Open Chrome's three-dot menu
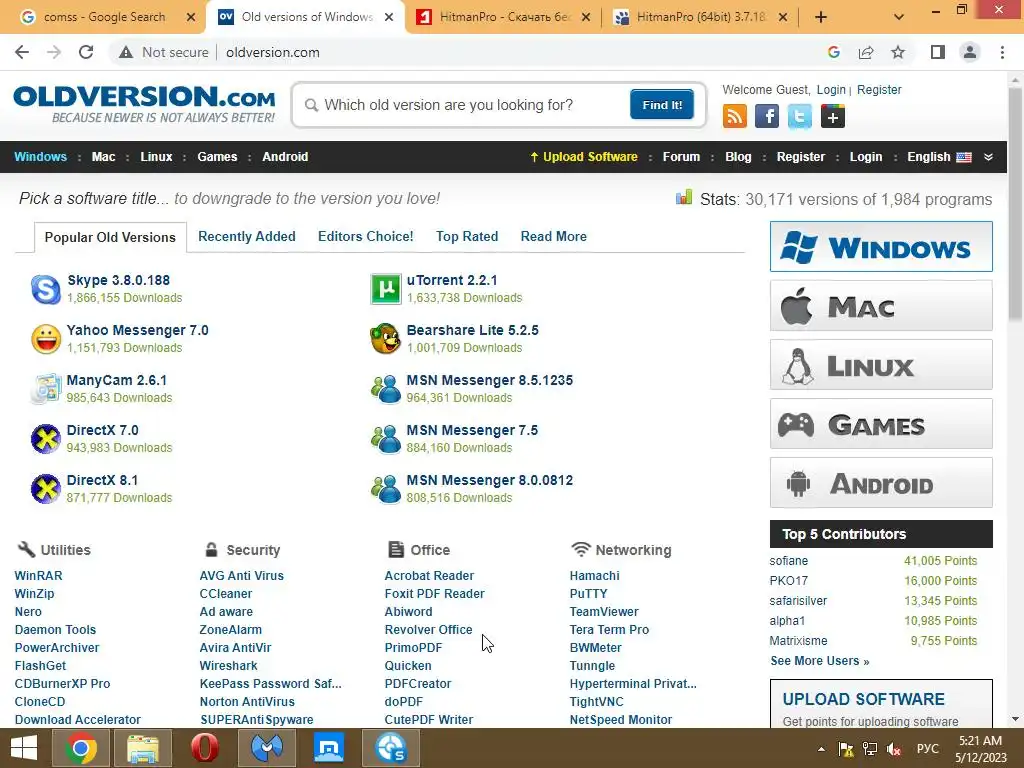 pos(1002,52)
